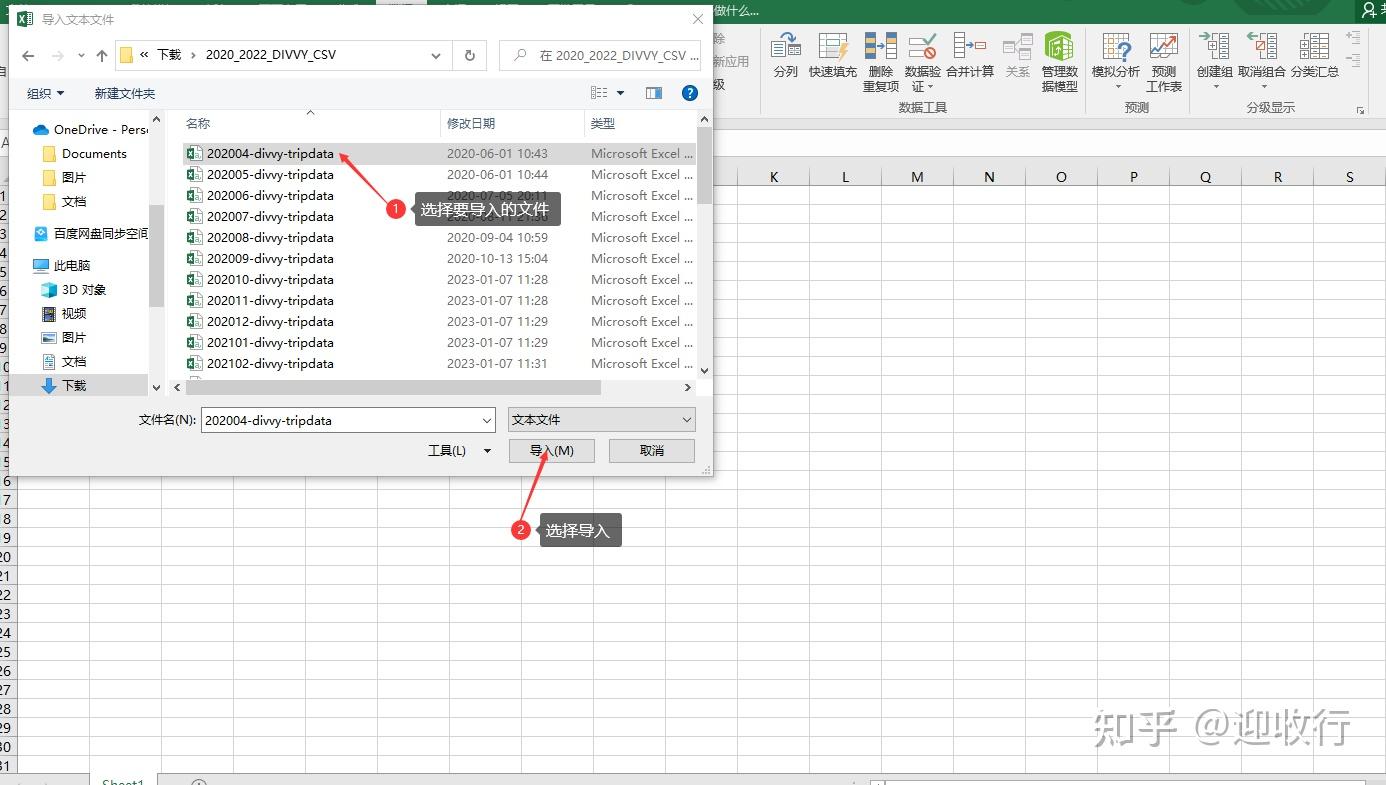Open the dialog's blue help icon
The width and height of the screenshot is (1386, 785).
click(x=689, y=93)
